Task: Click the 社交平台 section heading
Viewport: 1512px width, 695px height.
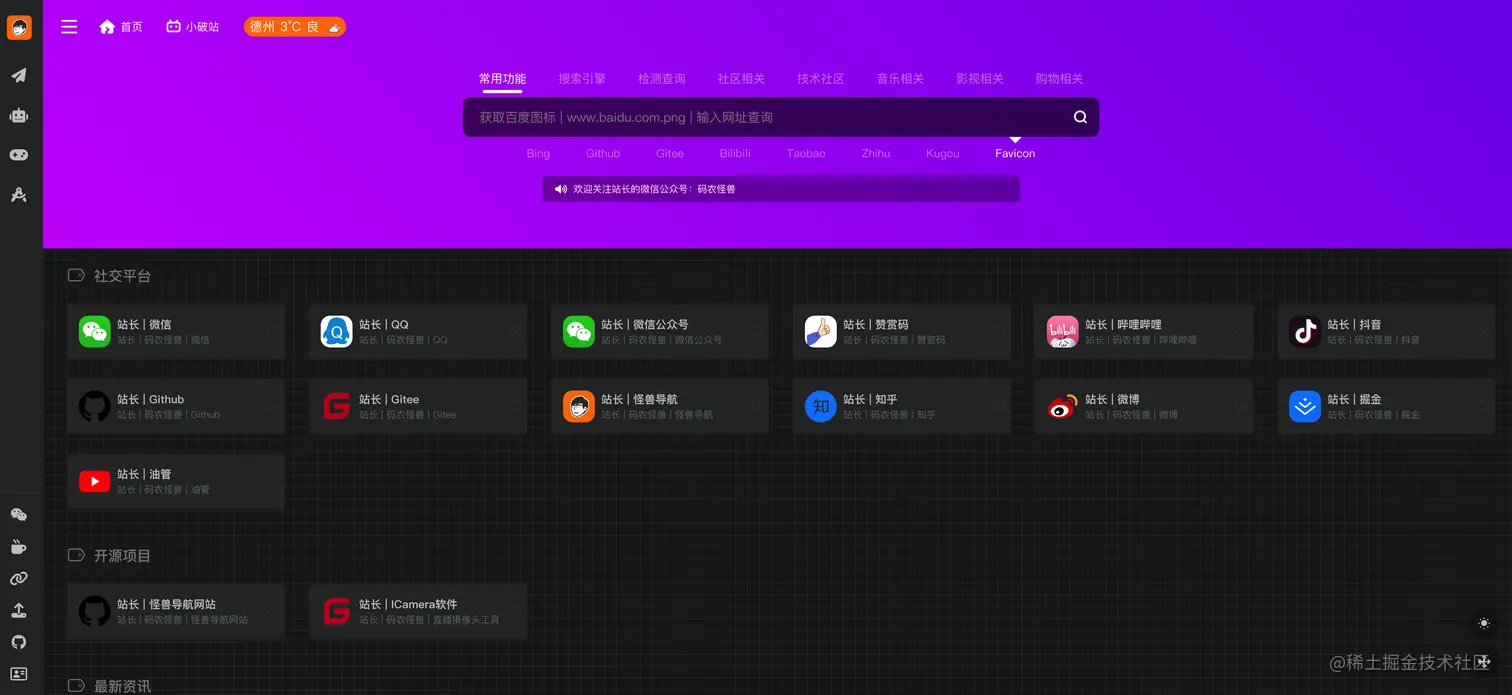Action: [x=122, y=276]
